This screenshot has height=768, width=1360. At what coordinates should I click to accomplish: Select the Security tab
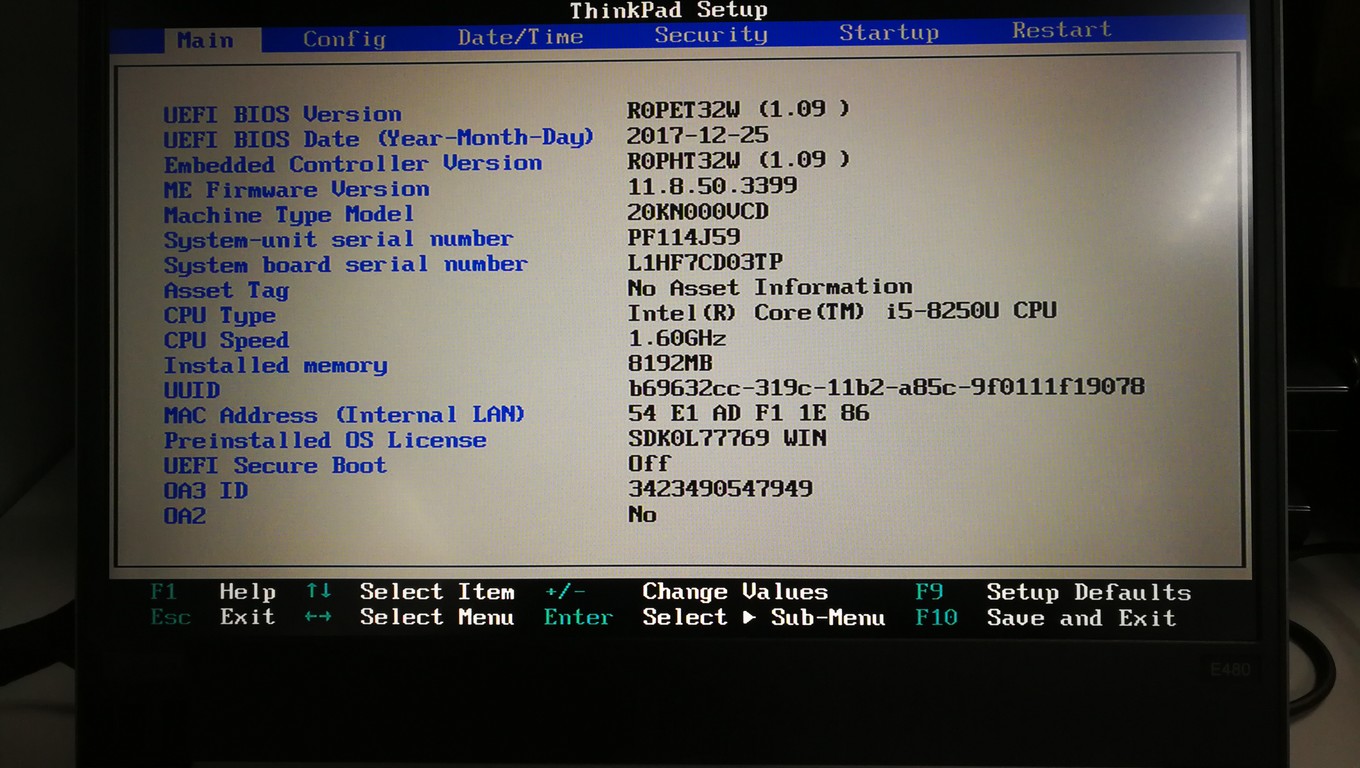click(711, 35)
